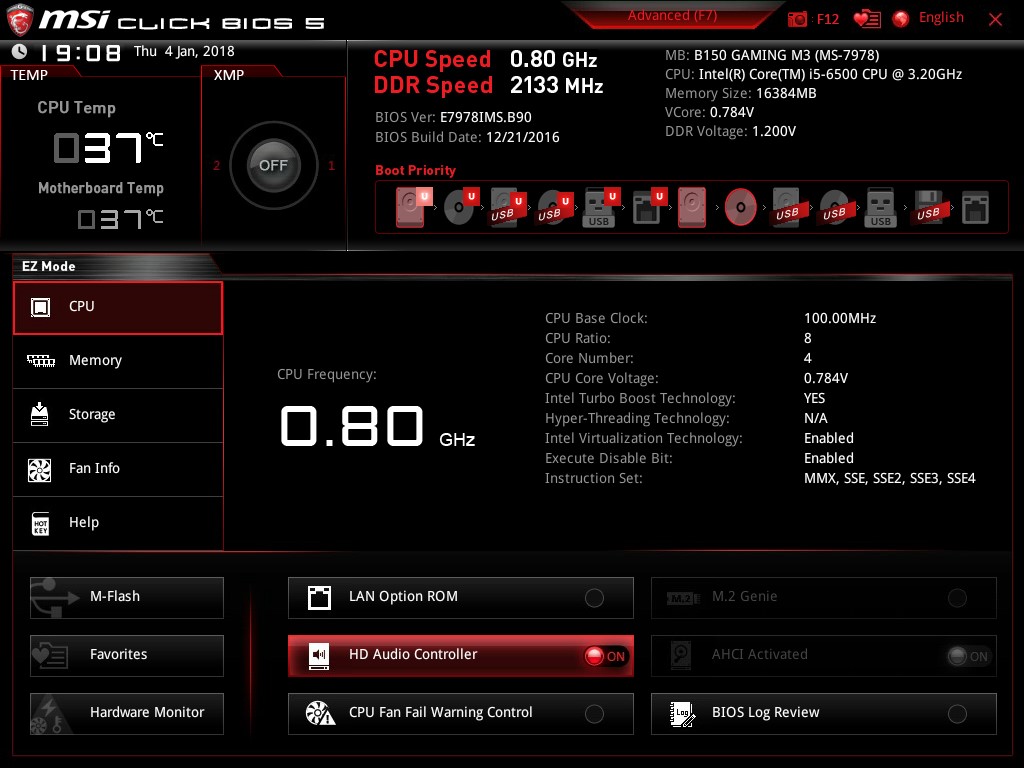1024x768 pixels.
Task: Select the UEFI USB CD/DVD boot icon
Action: point(554,207)
